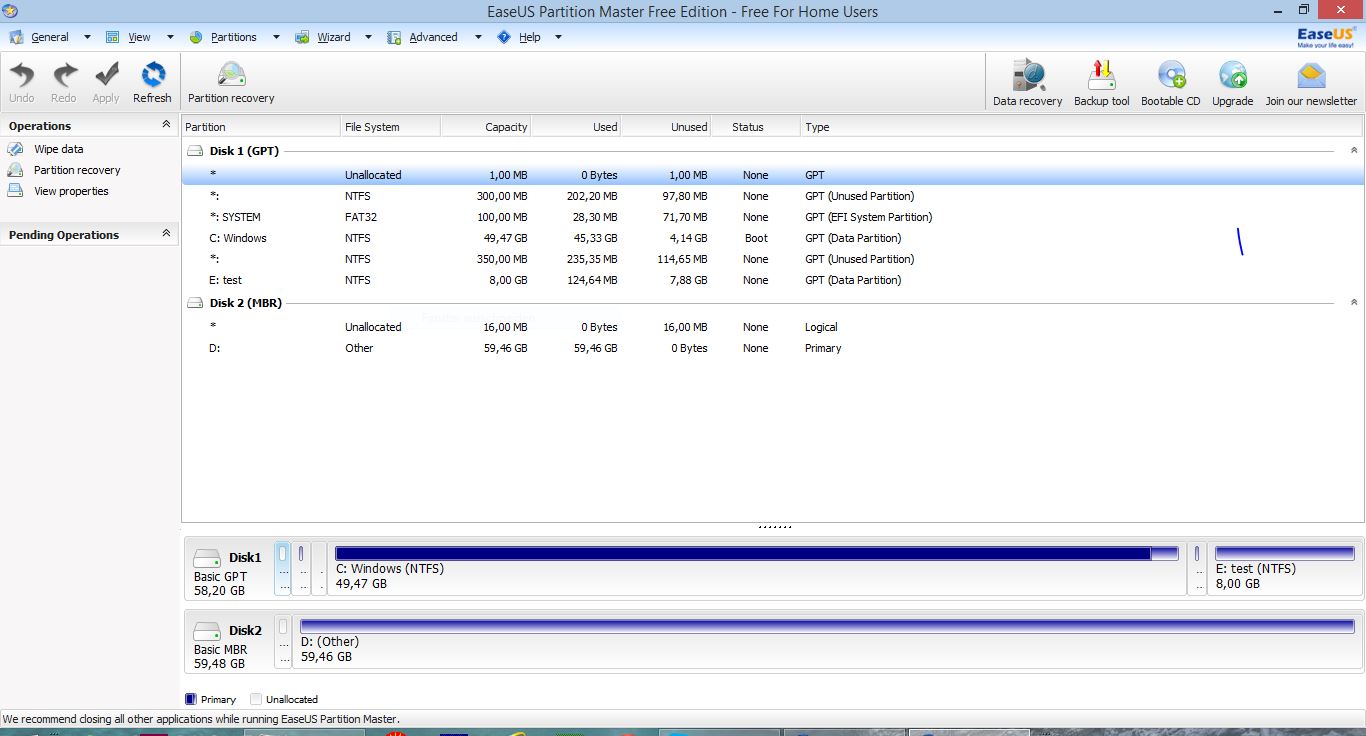This screenshot has height=736, width=1366.
Task: Select the 350,00 MB NTFS partition row
Action: click(773, 259)
